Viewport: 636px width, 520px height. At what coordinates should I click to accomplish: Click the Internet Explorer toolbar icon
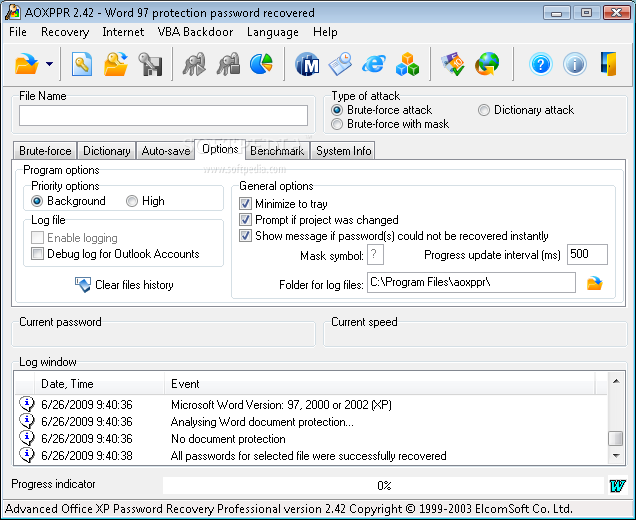[374, 64]
